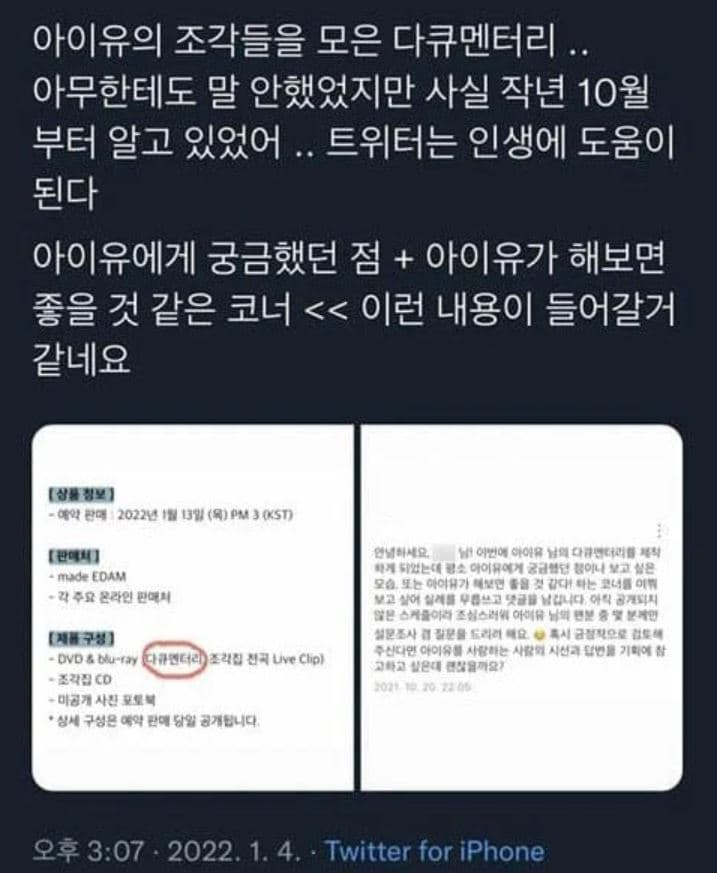
Task: Open the left product info image
Action: 193,607
